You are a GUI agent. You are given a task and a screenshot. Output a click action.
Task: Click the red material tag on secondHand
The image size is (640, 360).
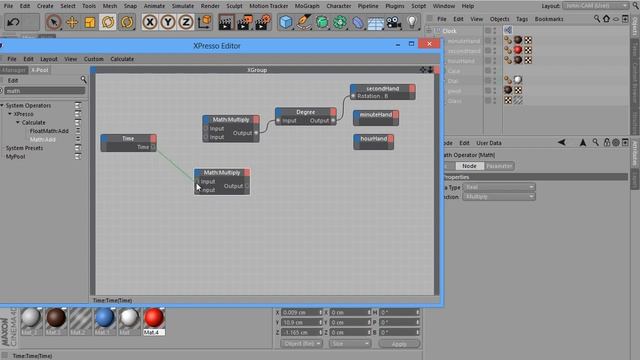[x=518, y=49]
